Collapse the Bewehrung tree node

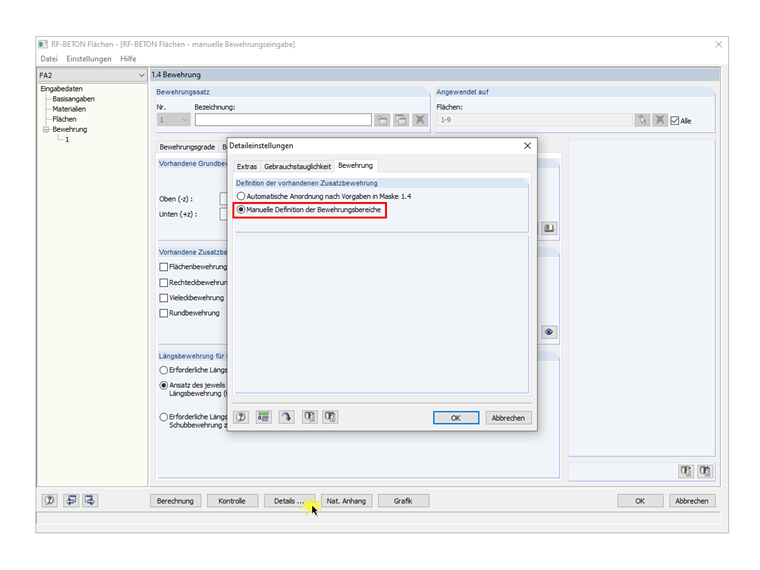[x=46, y=129]
